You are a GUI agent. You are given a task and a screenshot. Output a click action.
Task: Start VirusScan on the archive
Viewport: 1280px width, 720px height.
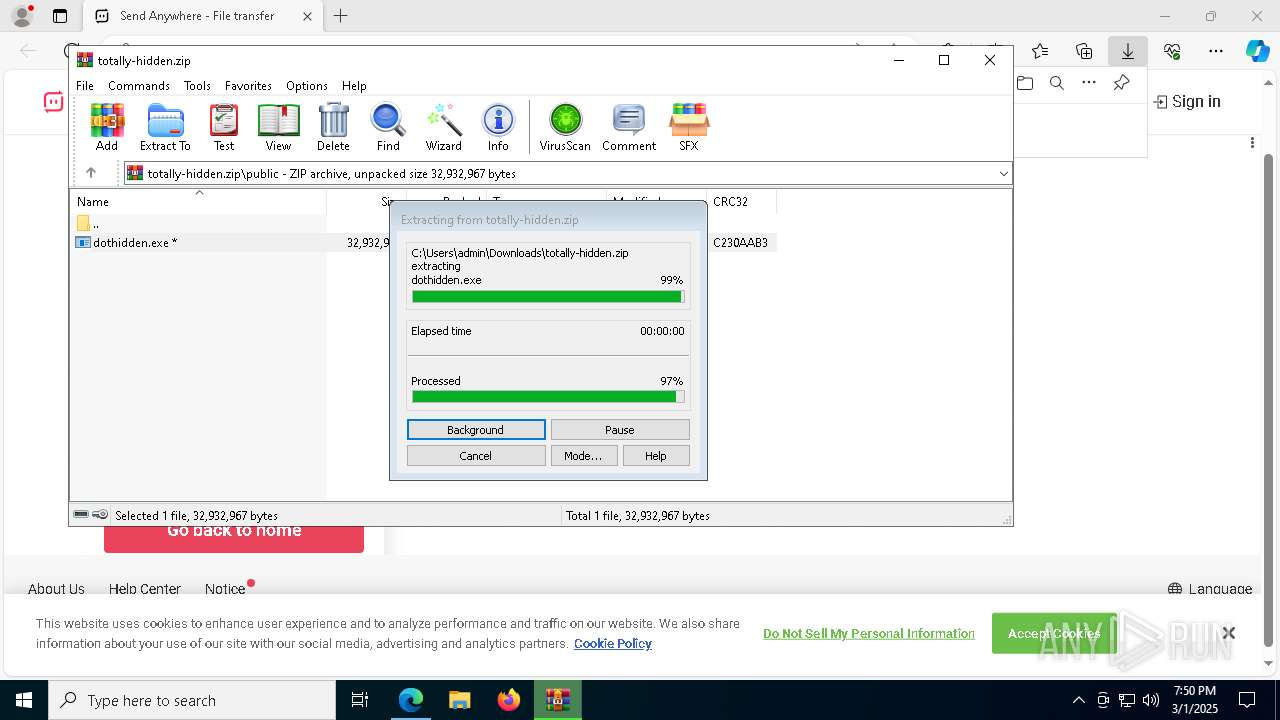(565, 127)
